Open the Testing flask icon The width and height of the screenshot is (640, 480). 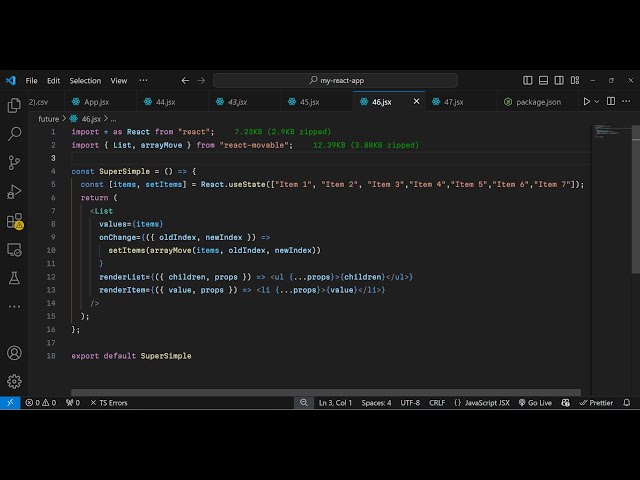[14, 278]
